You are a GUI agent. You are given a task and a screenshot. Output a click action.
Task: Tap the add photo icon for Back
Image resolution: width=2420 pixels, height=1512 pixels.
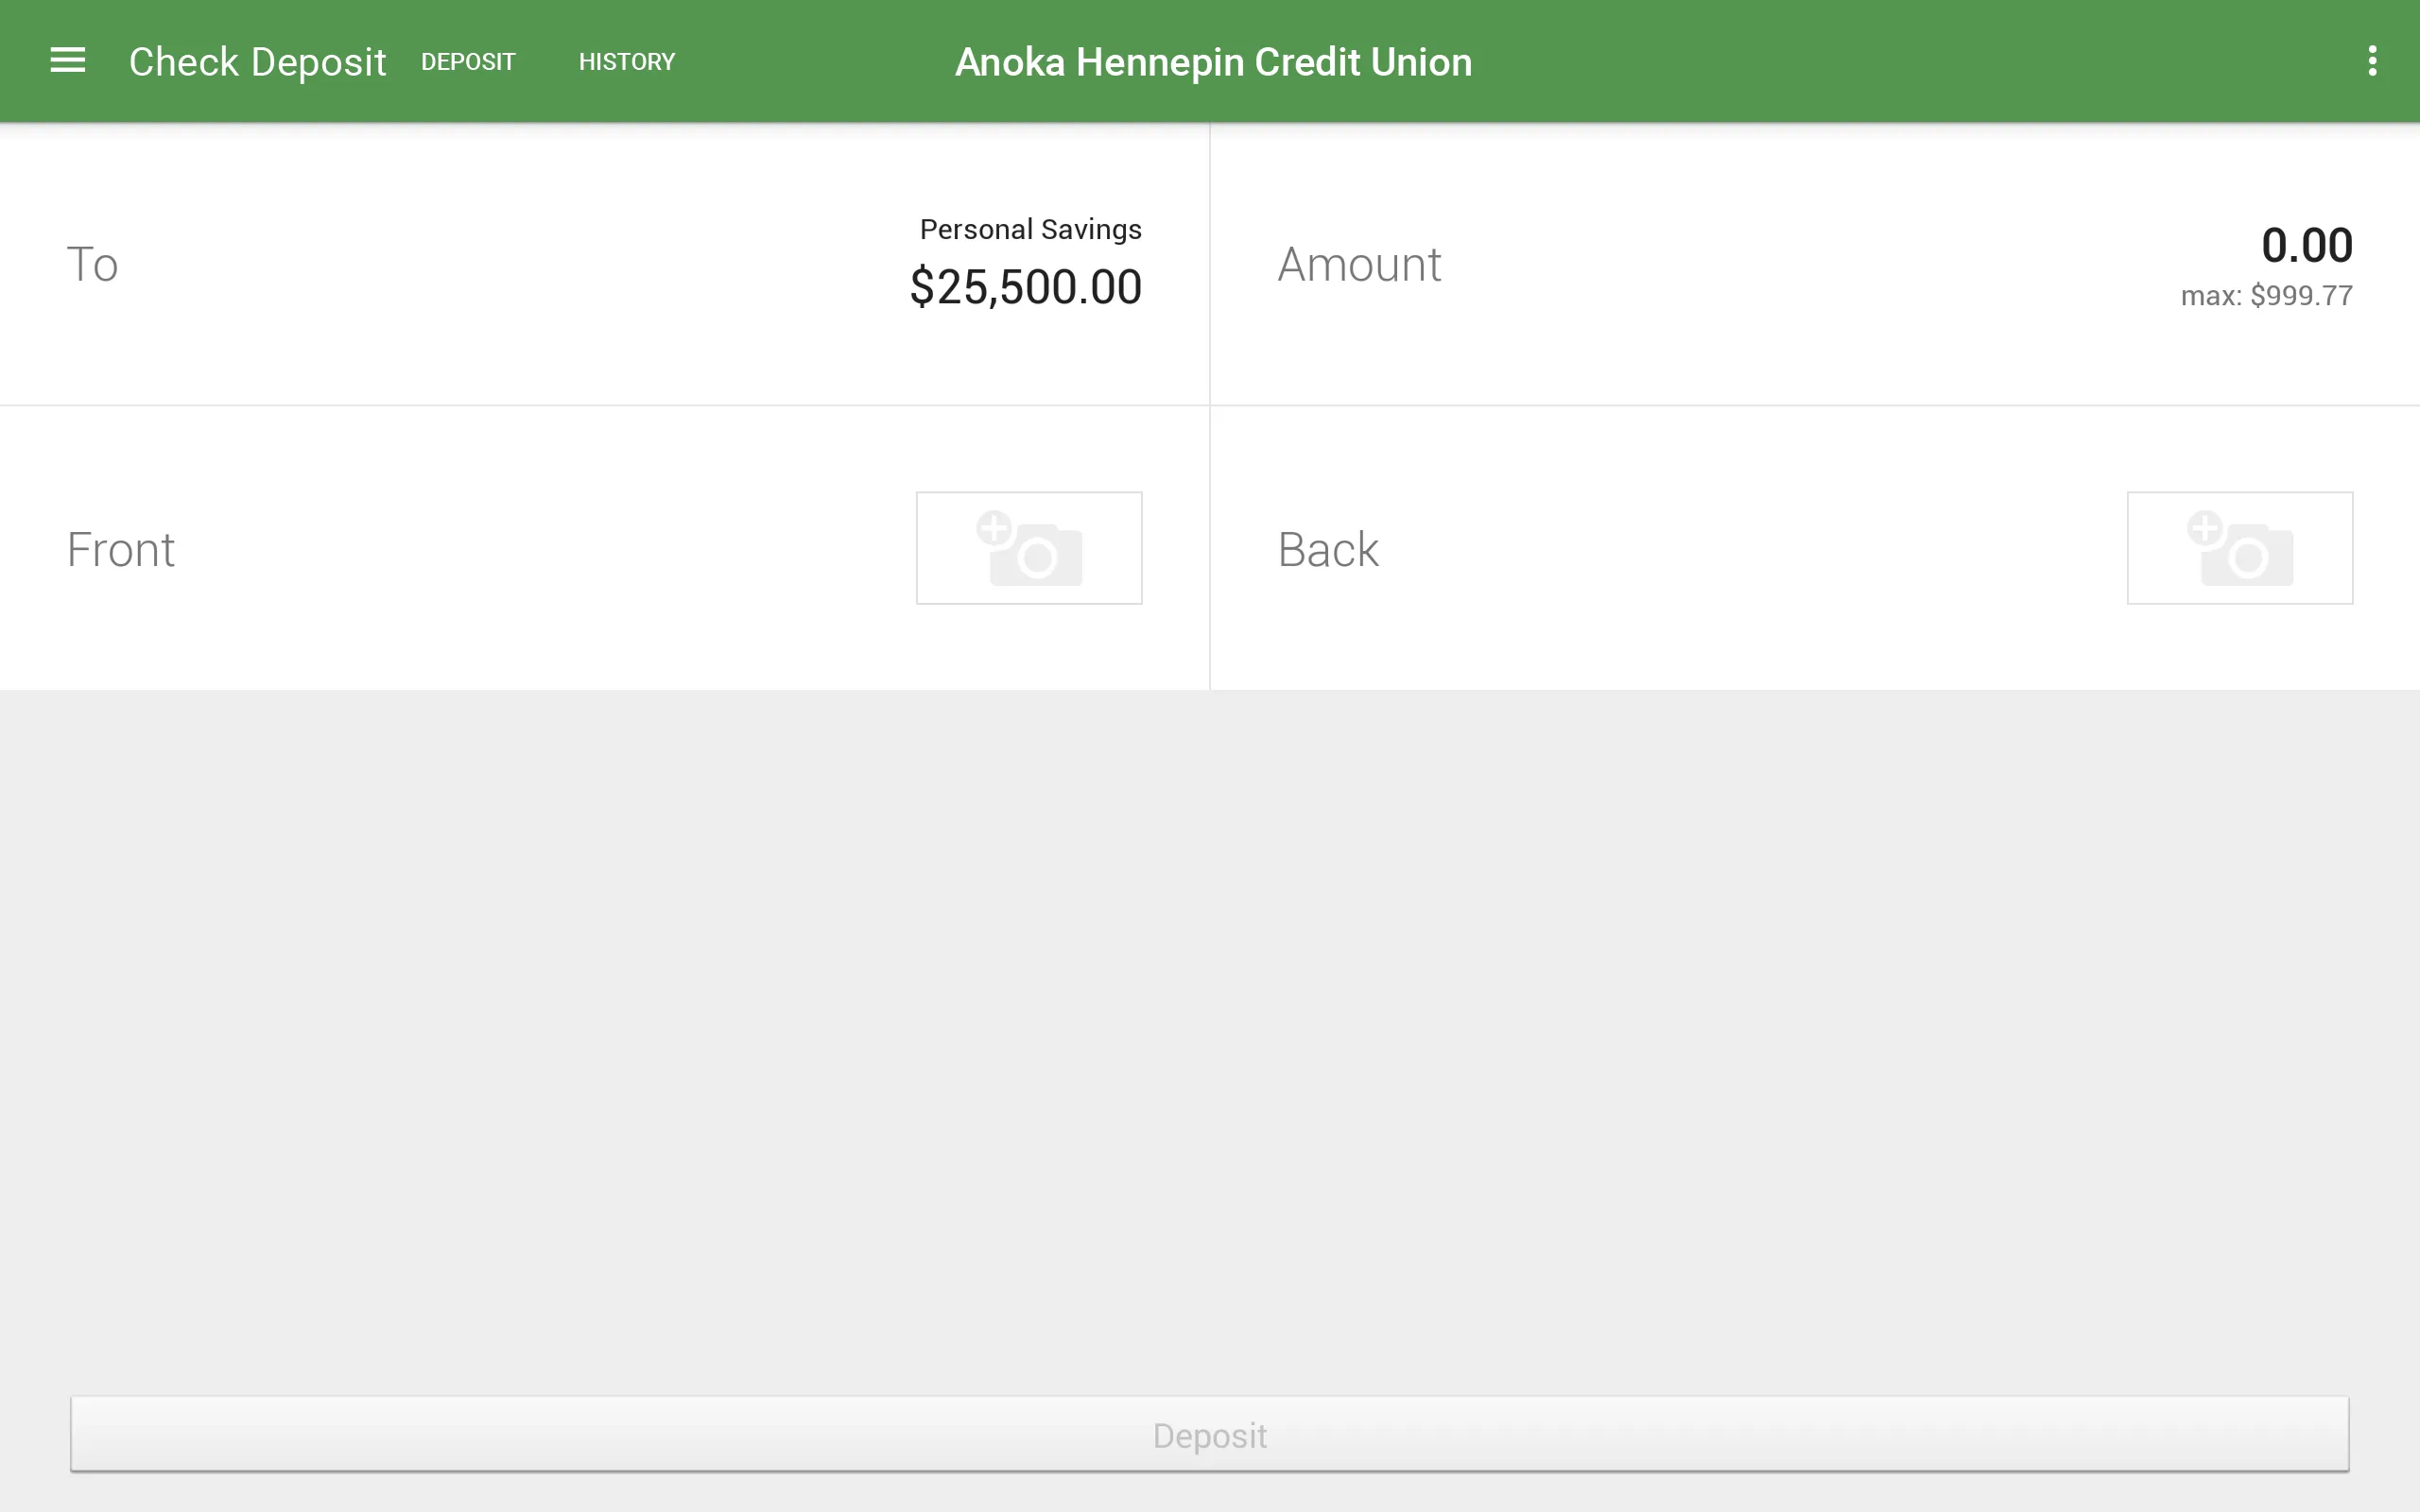pyautogui.click(x=2240, y=547)
